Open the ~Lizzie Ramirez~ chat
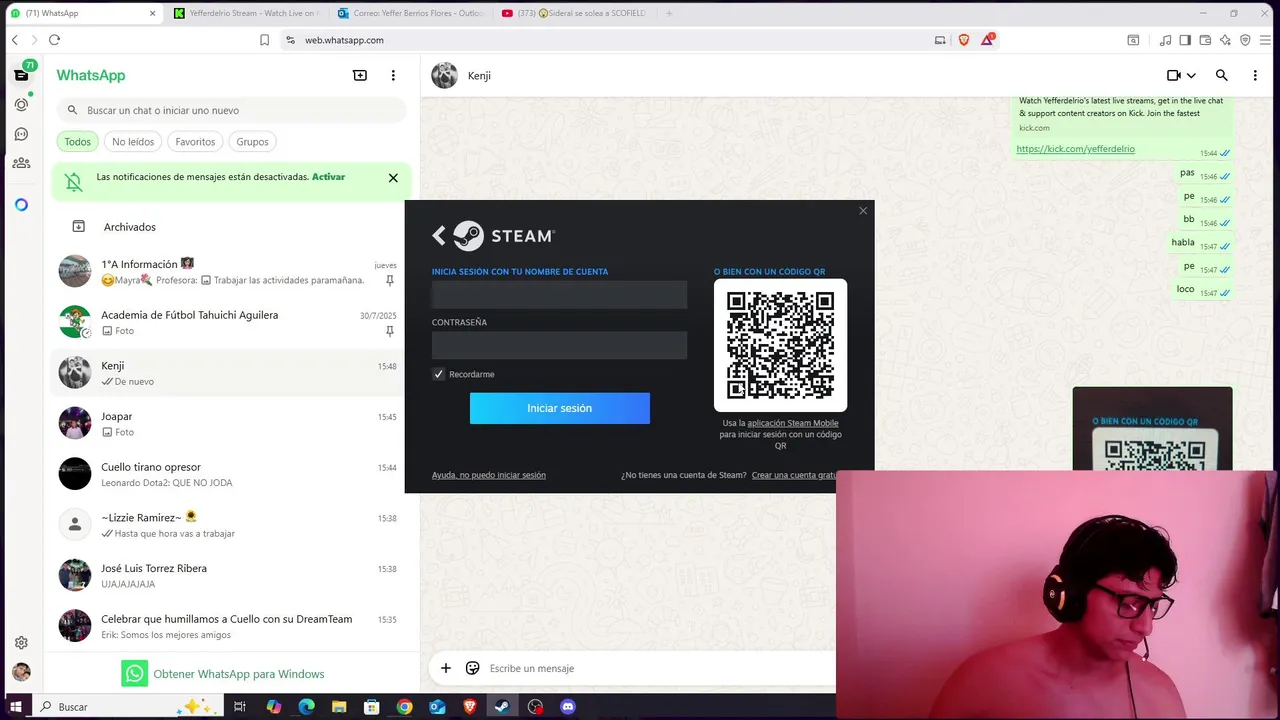Viewport: 1280px width, 720px height. click(x=228, y=525)
